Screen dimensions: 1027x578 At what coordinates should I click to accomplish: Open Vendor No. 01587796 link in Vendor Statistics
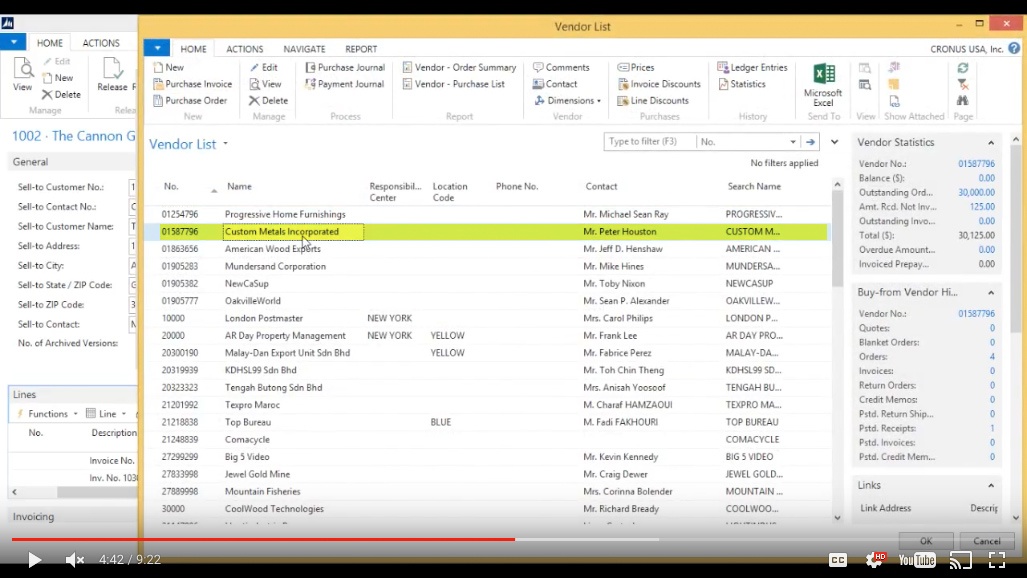point(976,164)
